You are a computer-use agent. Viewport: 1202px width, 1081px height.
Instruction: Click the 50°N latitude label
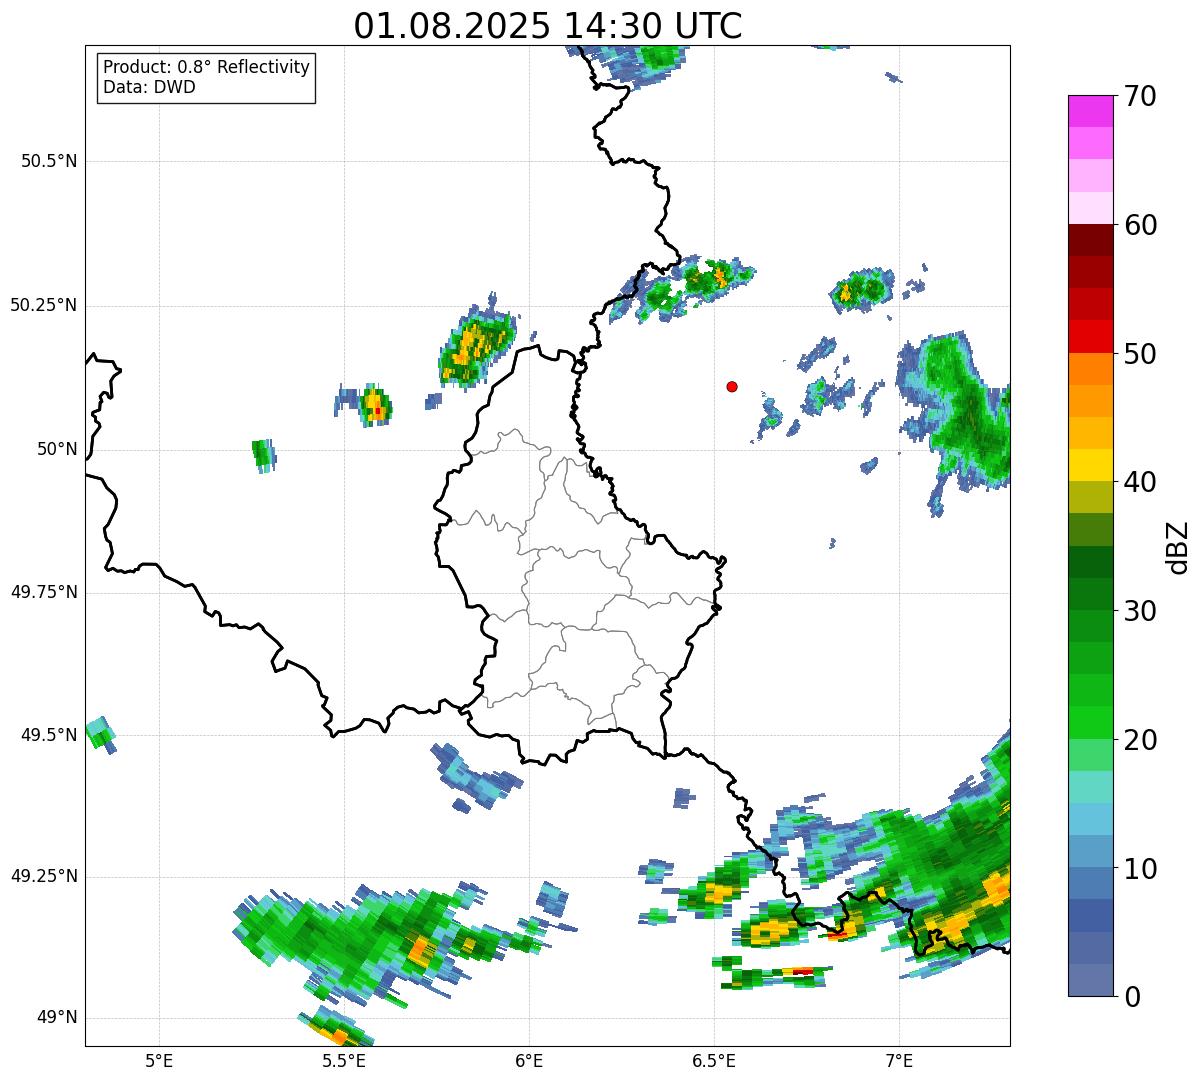click(57, 449)
